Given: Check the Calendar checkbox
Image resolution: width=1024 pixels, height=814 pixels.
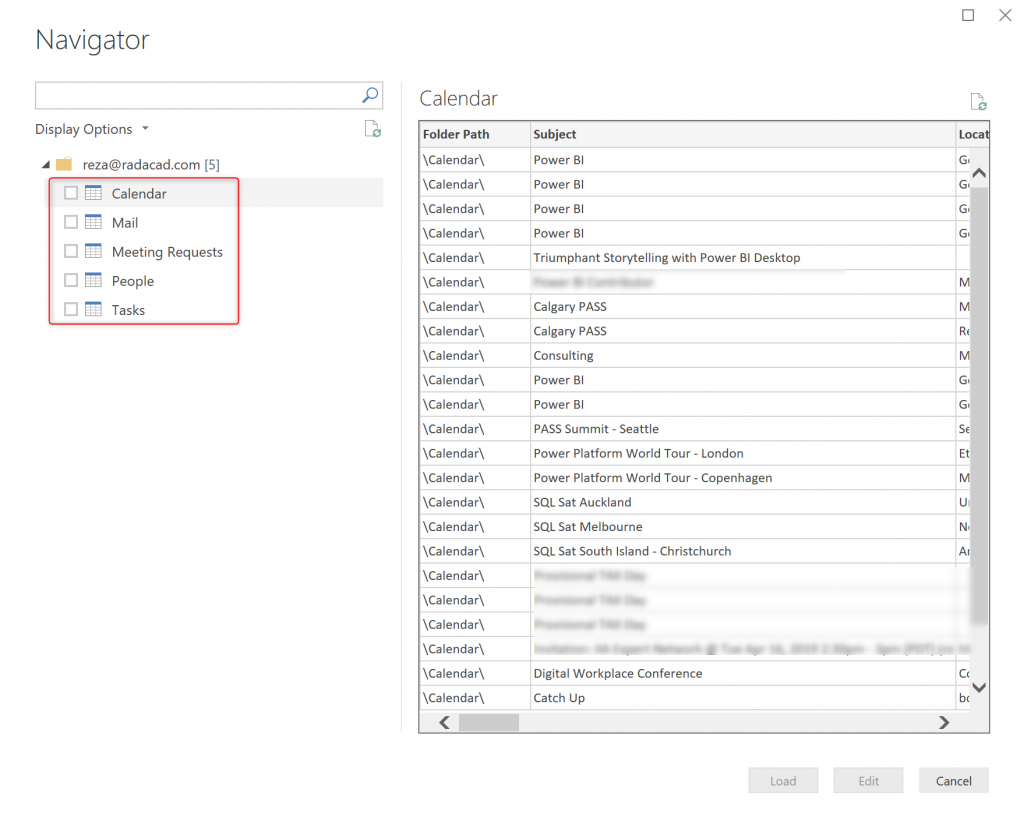Looking at the screenshot, I should click(71, 193).
